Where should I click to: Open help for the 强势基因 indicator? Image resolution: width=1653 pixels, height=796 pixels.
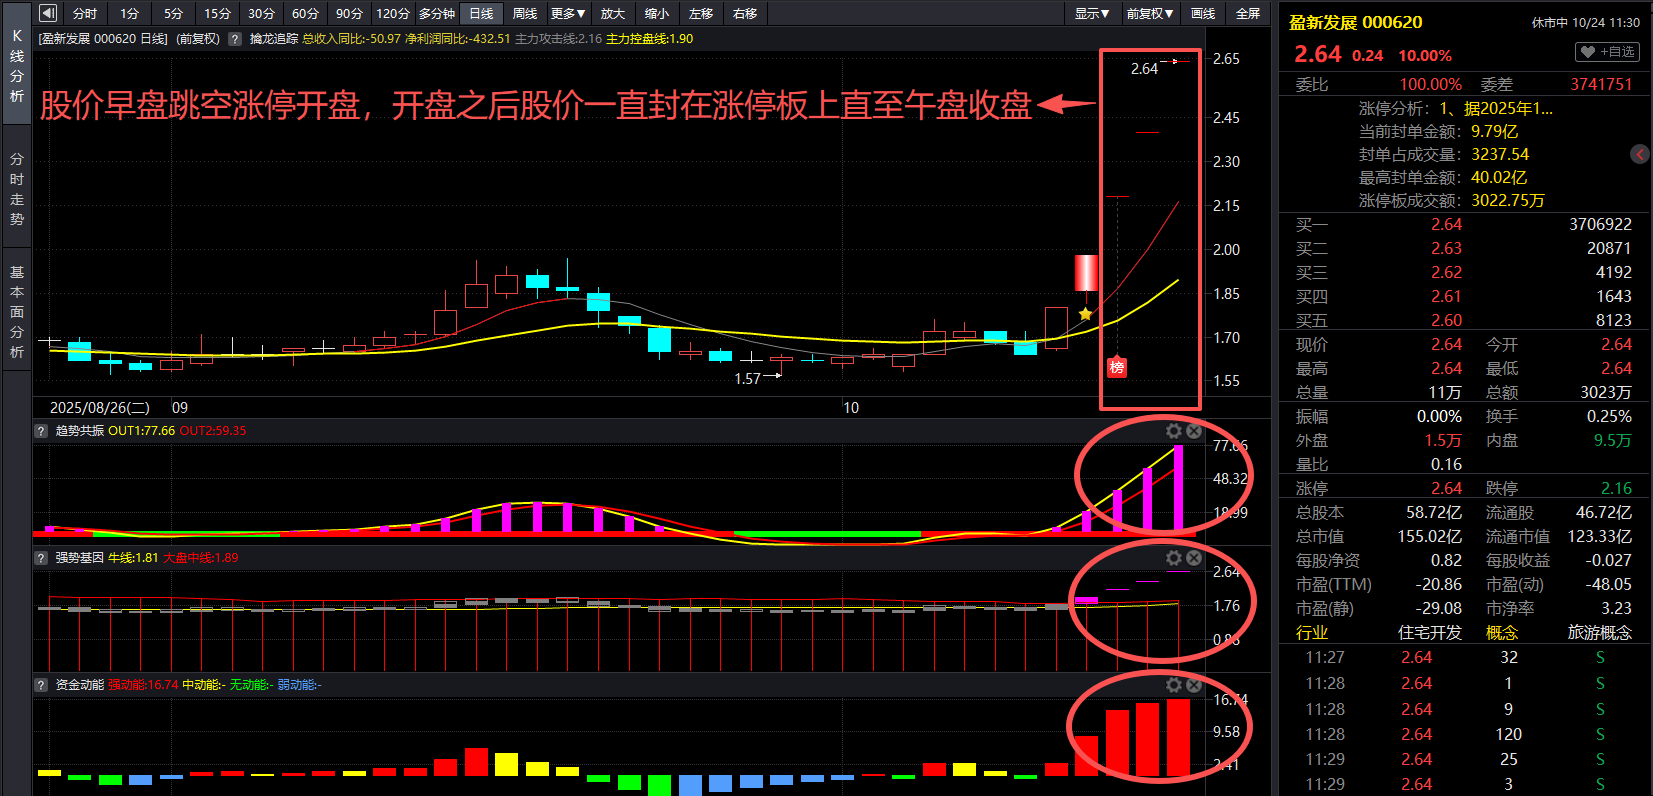41,558
